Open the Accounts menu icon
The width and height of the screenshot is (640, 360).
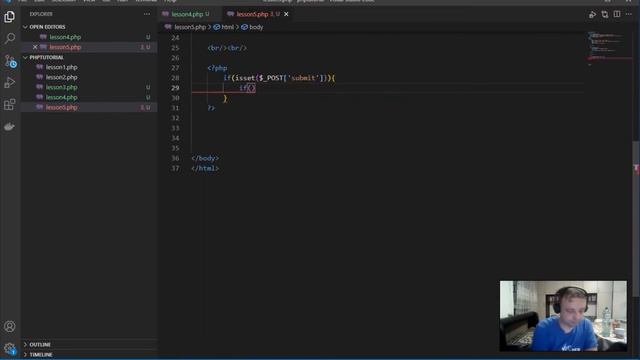coord(9,326)
